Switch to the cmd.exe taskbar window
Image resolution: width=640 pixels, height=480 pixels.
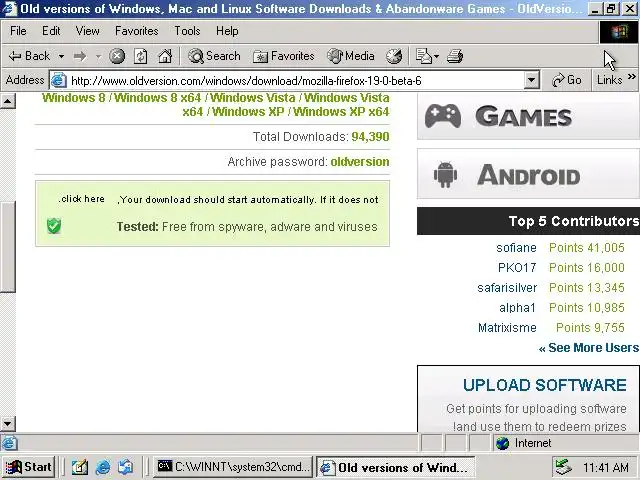coord(233,467)
